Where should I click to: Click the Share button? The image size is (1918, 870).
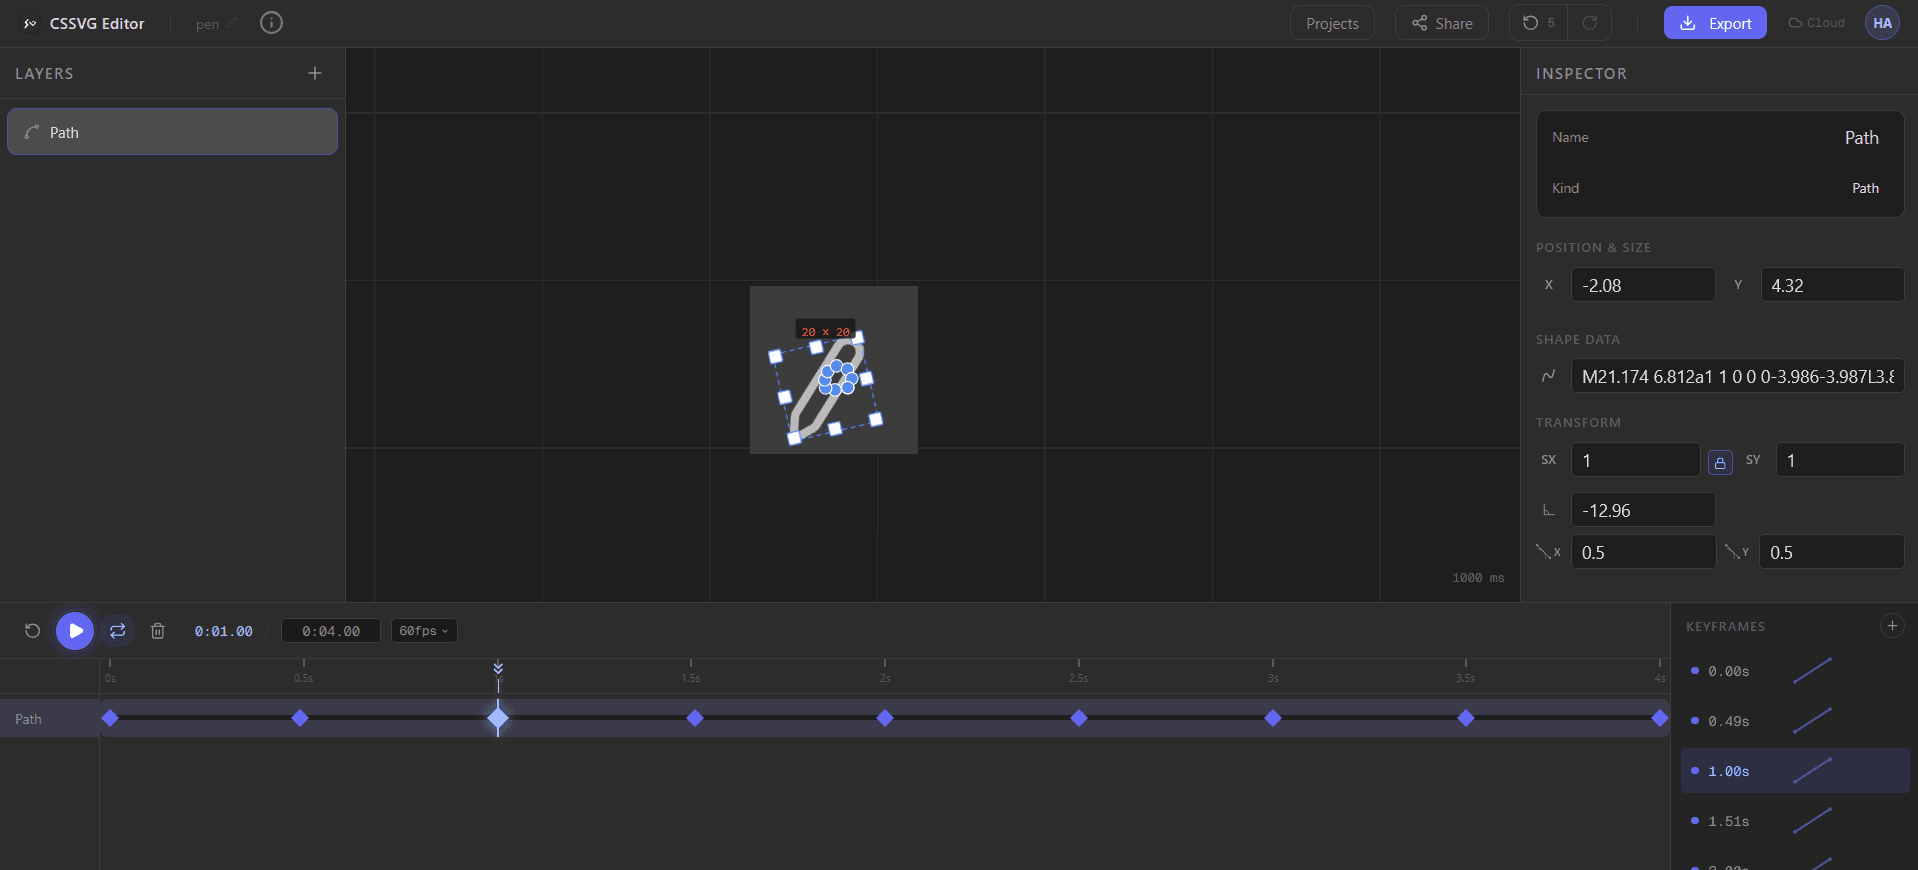point(1442,23)
